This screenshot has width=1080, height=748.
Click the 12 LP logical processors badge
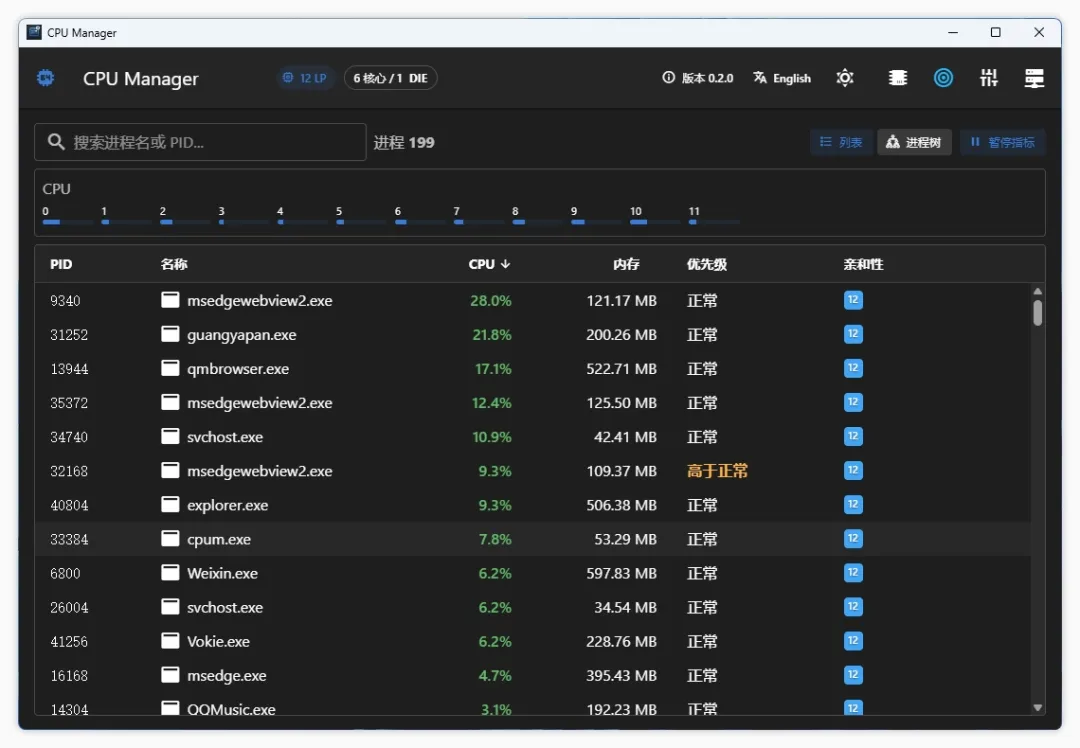tap(305, 78)
